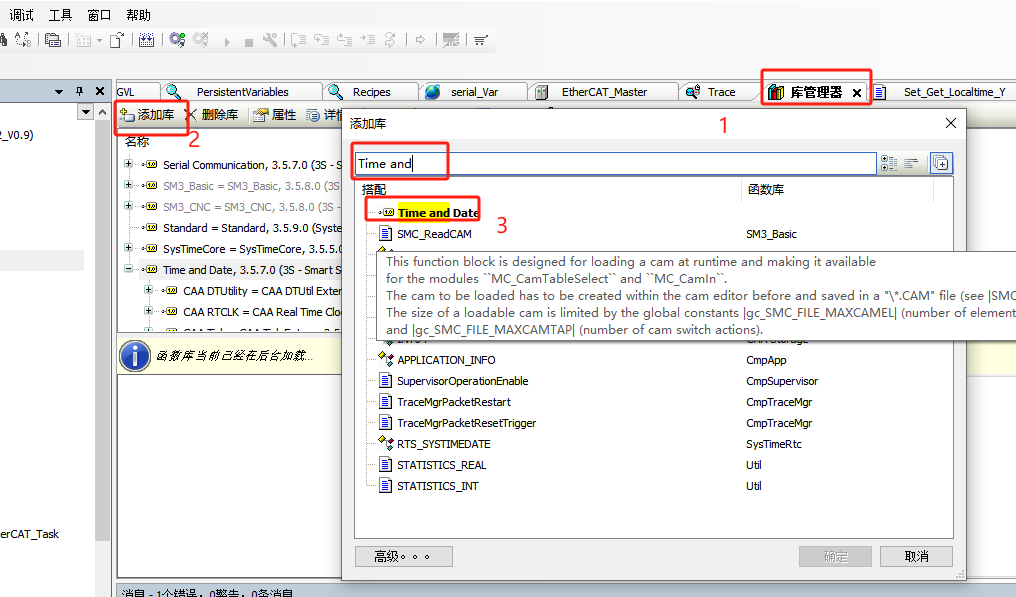This screenshot has height=597, width=1016.
Task: Click the 删除库 (Delete library) button
Action: pyautogui.click(x=212, y=115)
